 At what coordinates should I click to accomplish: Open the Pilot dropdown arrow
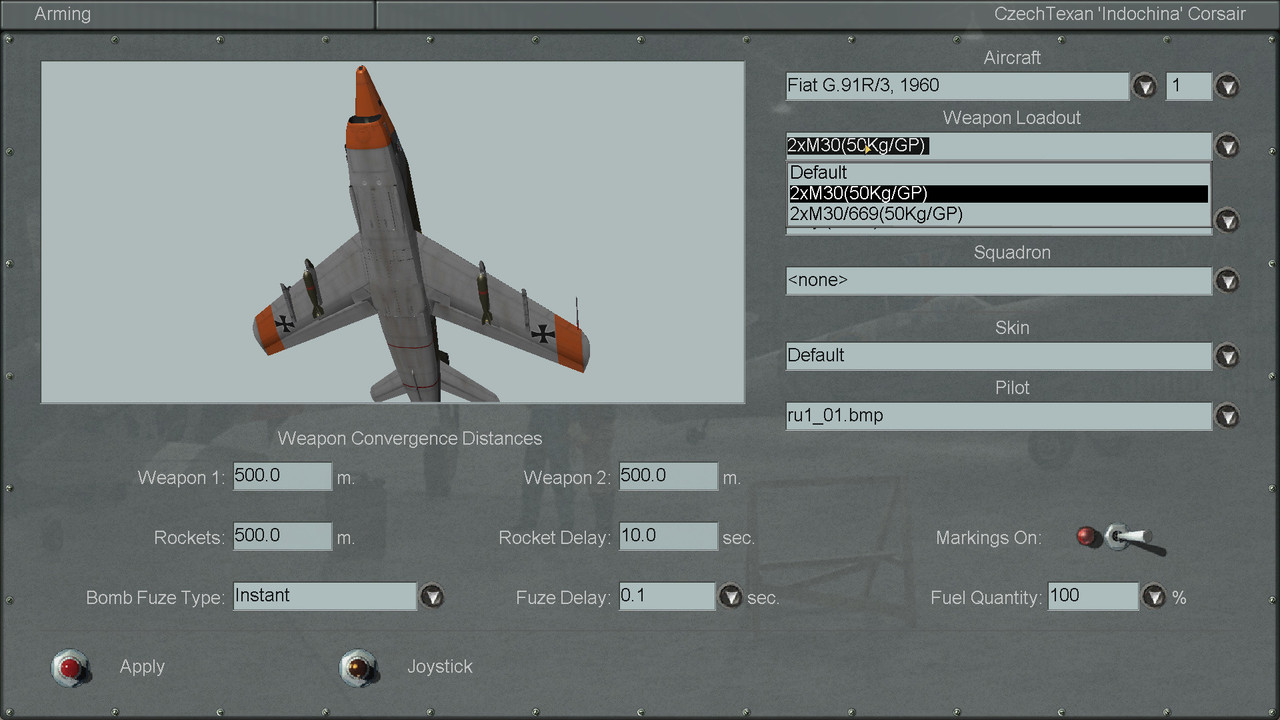point(1227,416)
